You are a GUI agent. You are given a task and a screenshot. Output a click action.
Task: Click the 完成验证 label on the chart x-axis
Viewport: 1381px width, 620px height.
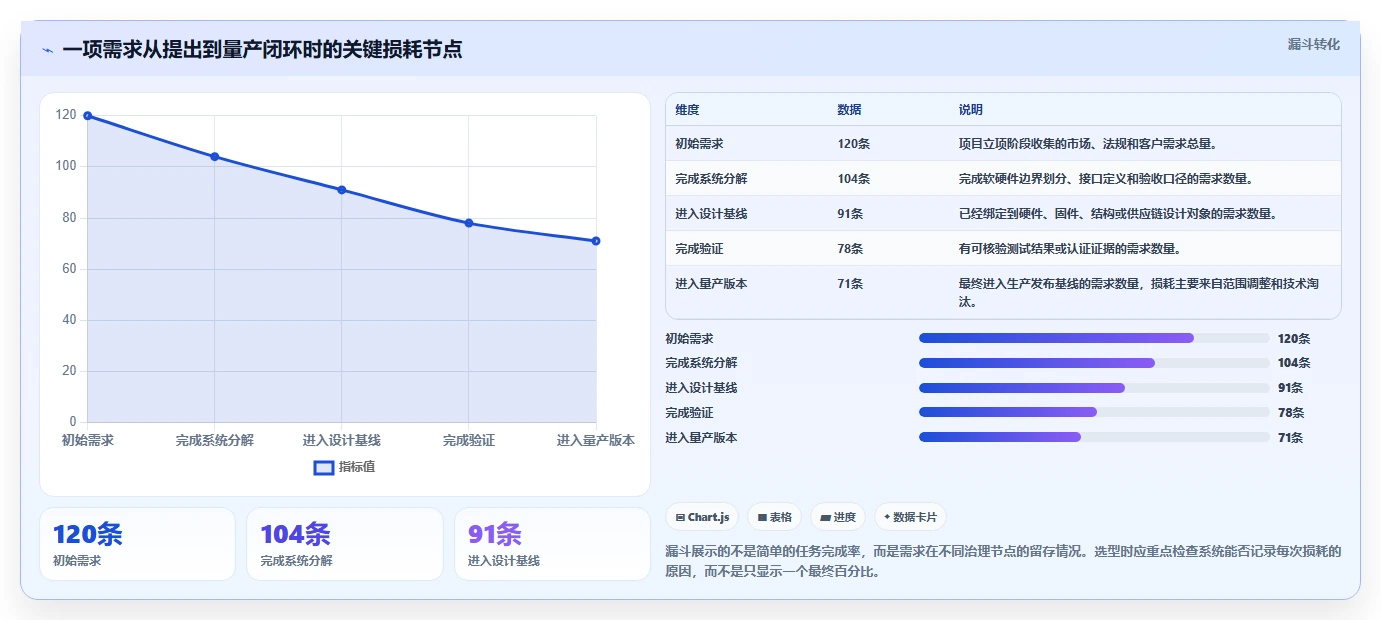pyautogui.click(x=469, y=440)
